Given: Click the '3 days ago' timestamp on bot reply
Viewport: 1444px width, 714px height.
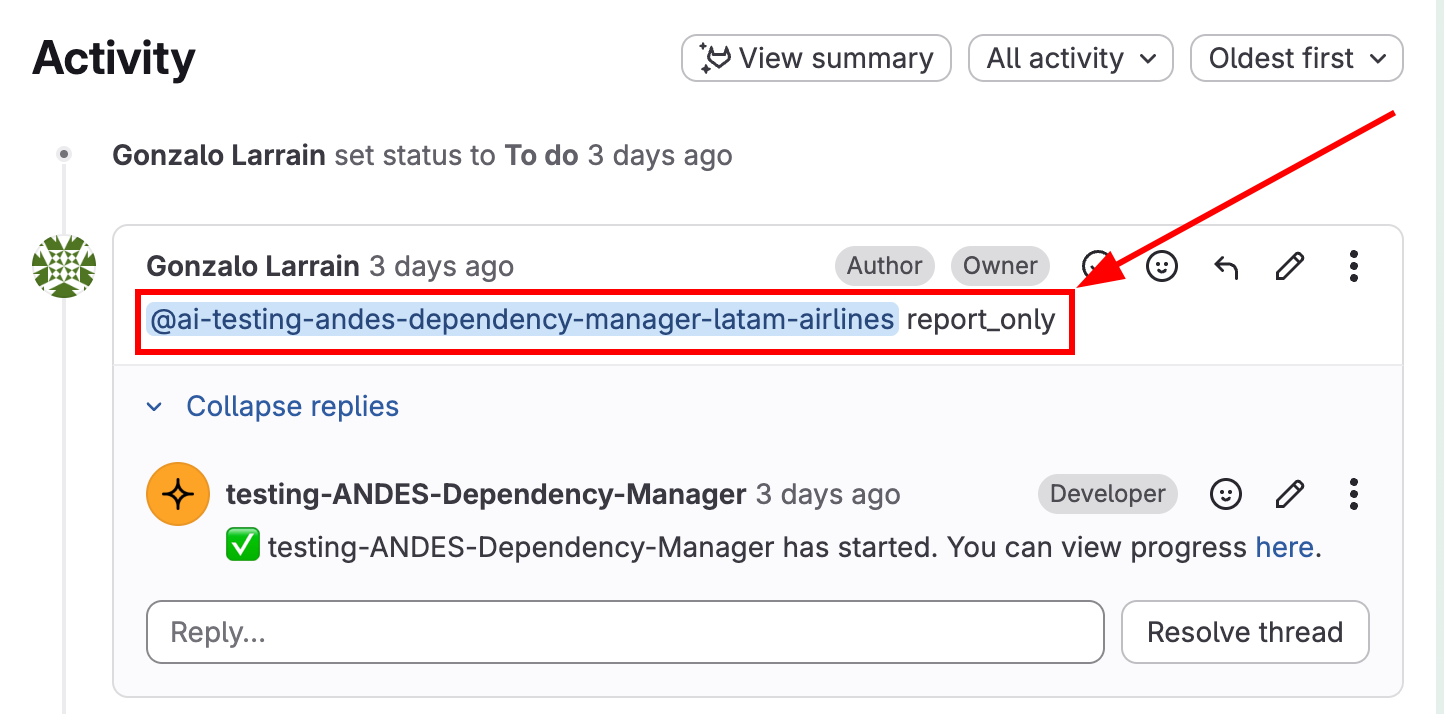Looking at the screenshot, I should pos(828,494).
